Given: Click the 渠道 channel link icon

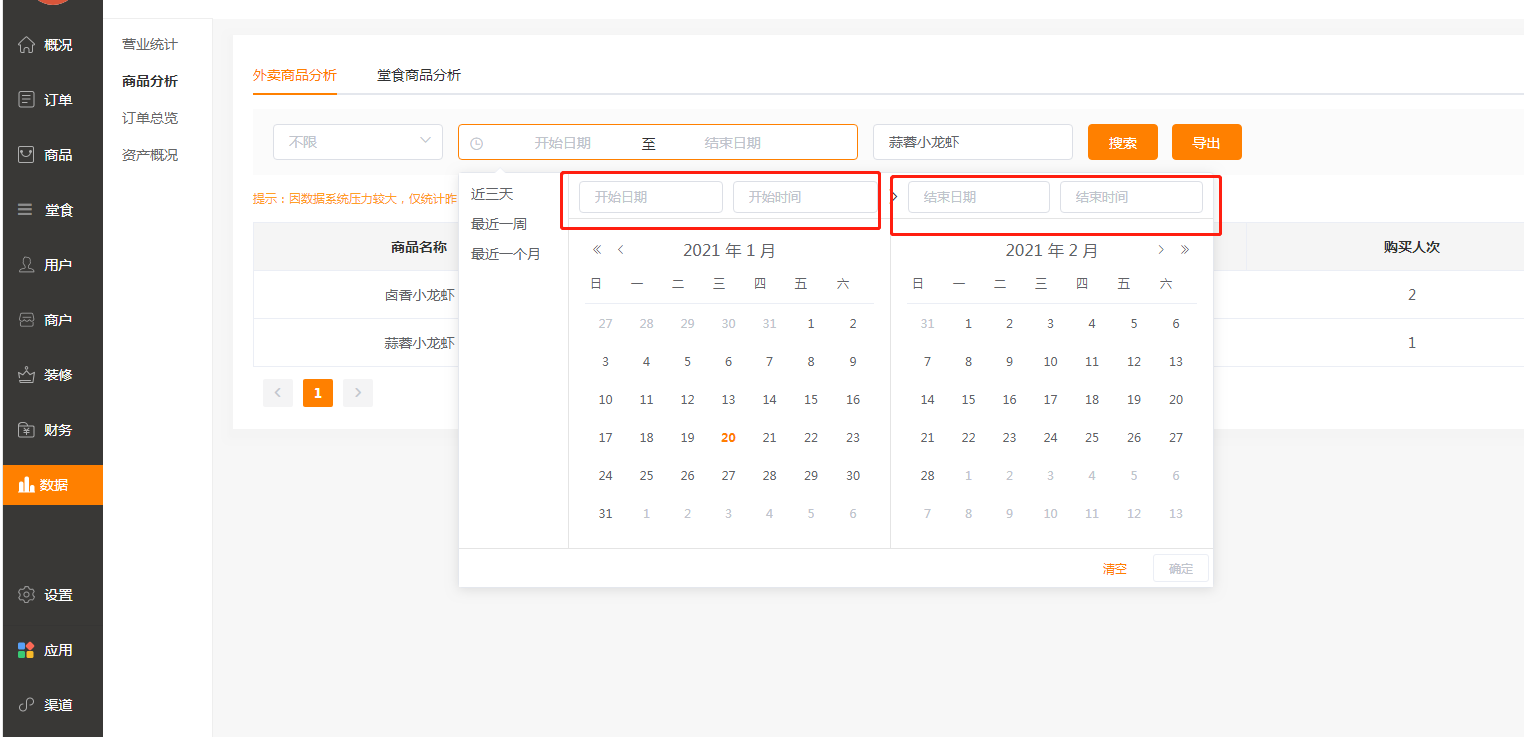Looking at the screenshot, I should (27, 705).
